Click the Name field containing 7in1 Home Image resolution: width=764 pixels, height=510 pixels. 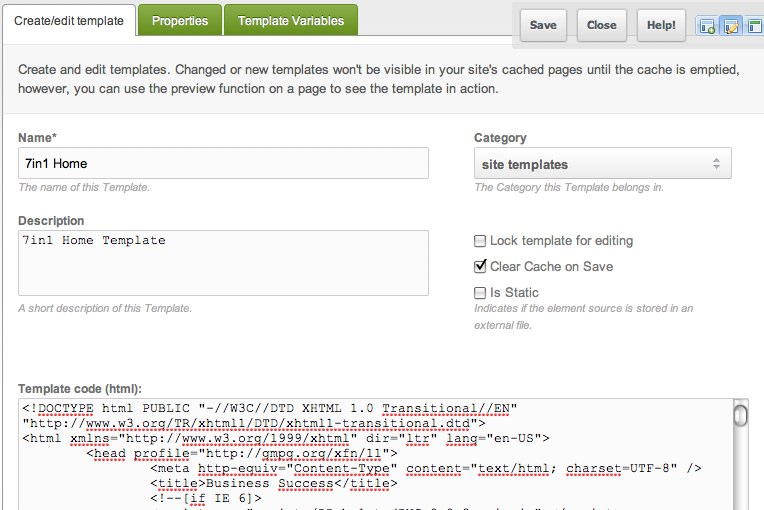pos(223,163)
